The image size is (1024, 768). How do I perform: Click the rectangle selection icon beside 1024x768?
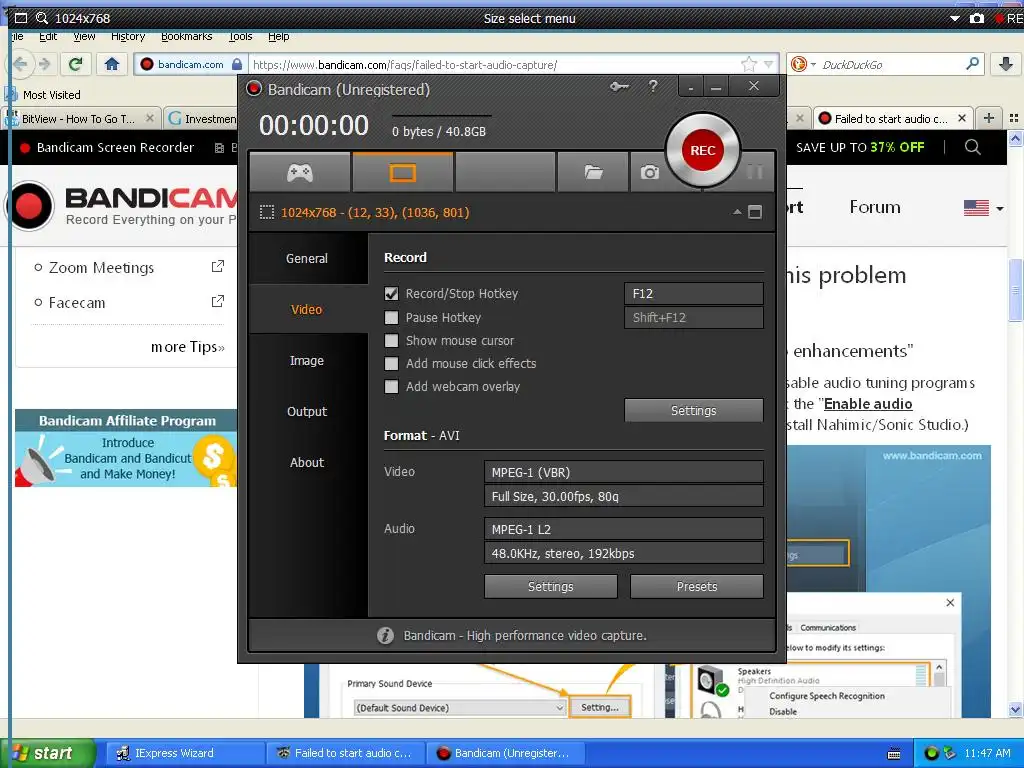(x=266, y=212)
